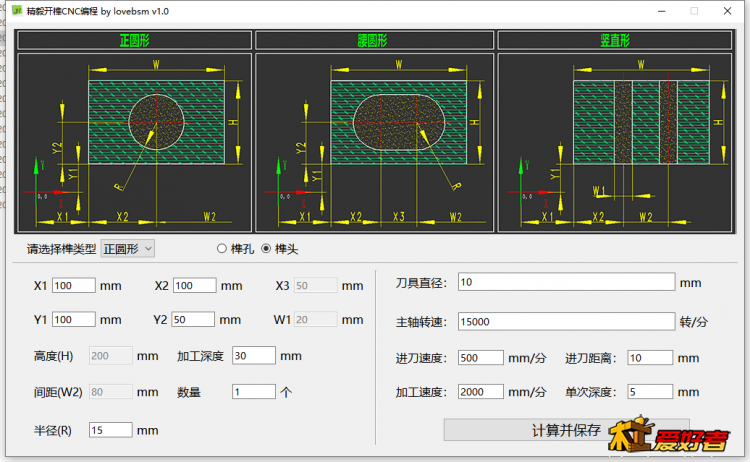Click the 腰圆形 diagram preview
The height and width of the screenshot is (462, 750).
[375, 143]
